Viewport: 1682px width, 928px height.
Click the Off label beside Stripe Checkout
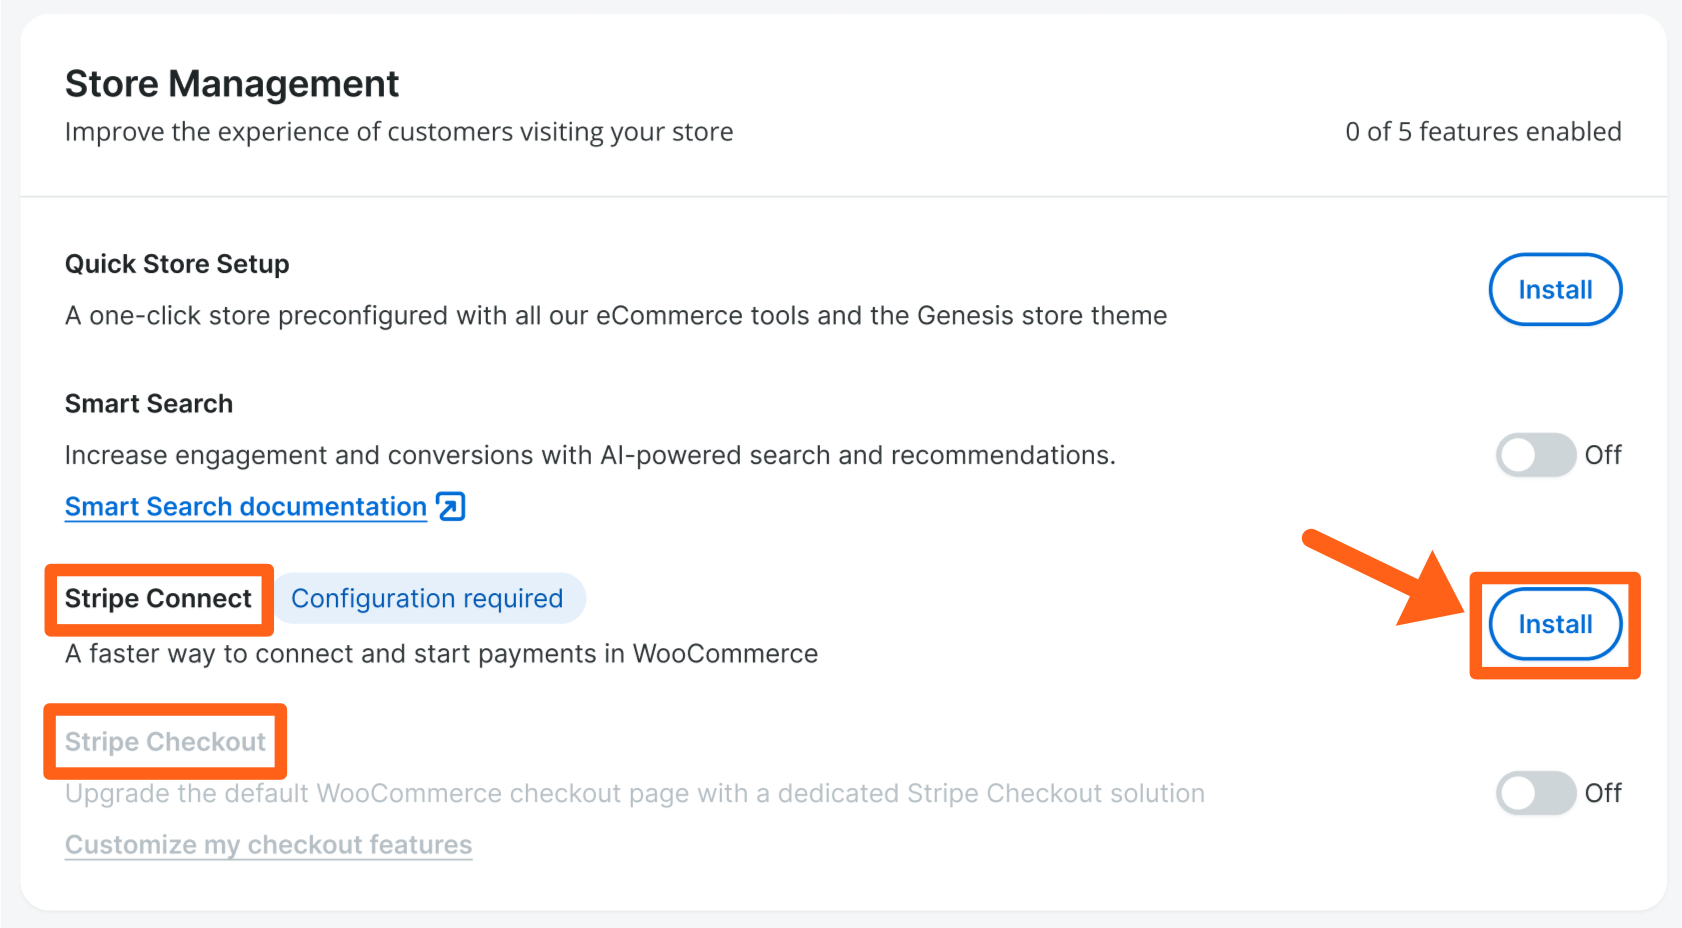(x=1603, y=793)
